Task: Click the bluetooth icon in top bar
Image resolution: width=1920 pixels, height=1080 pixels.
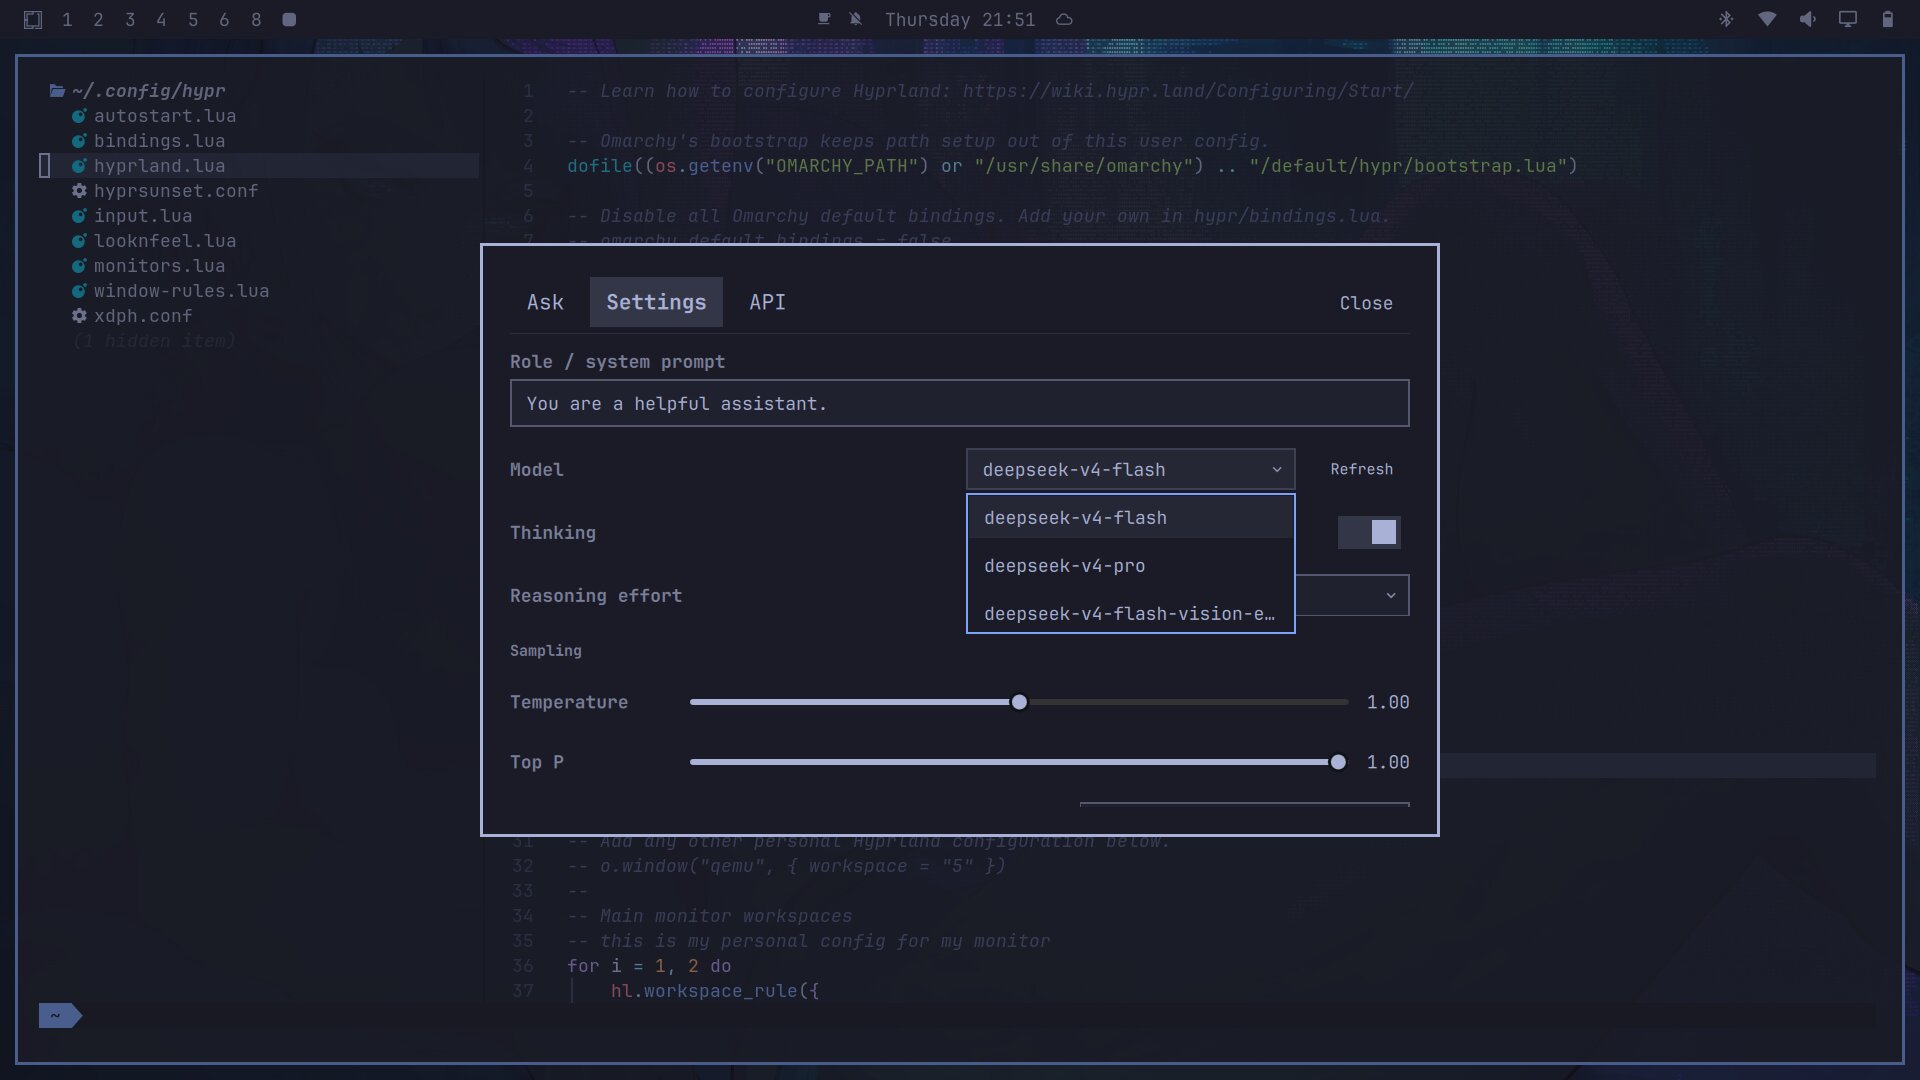Action: [1726, 19]
